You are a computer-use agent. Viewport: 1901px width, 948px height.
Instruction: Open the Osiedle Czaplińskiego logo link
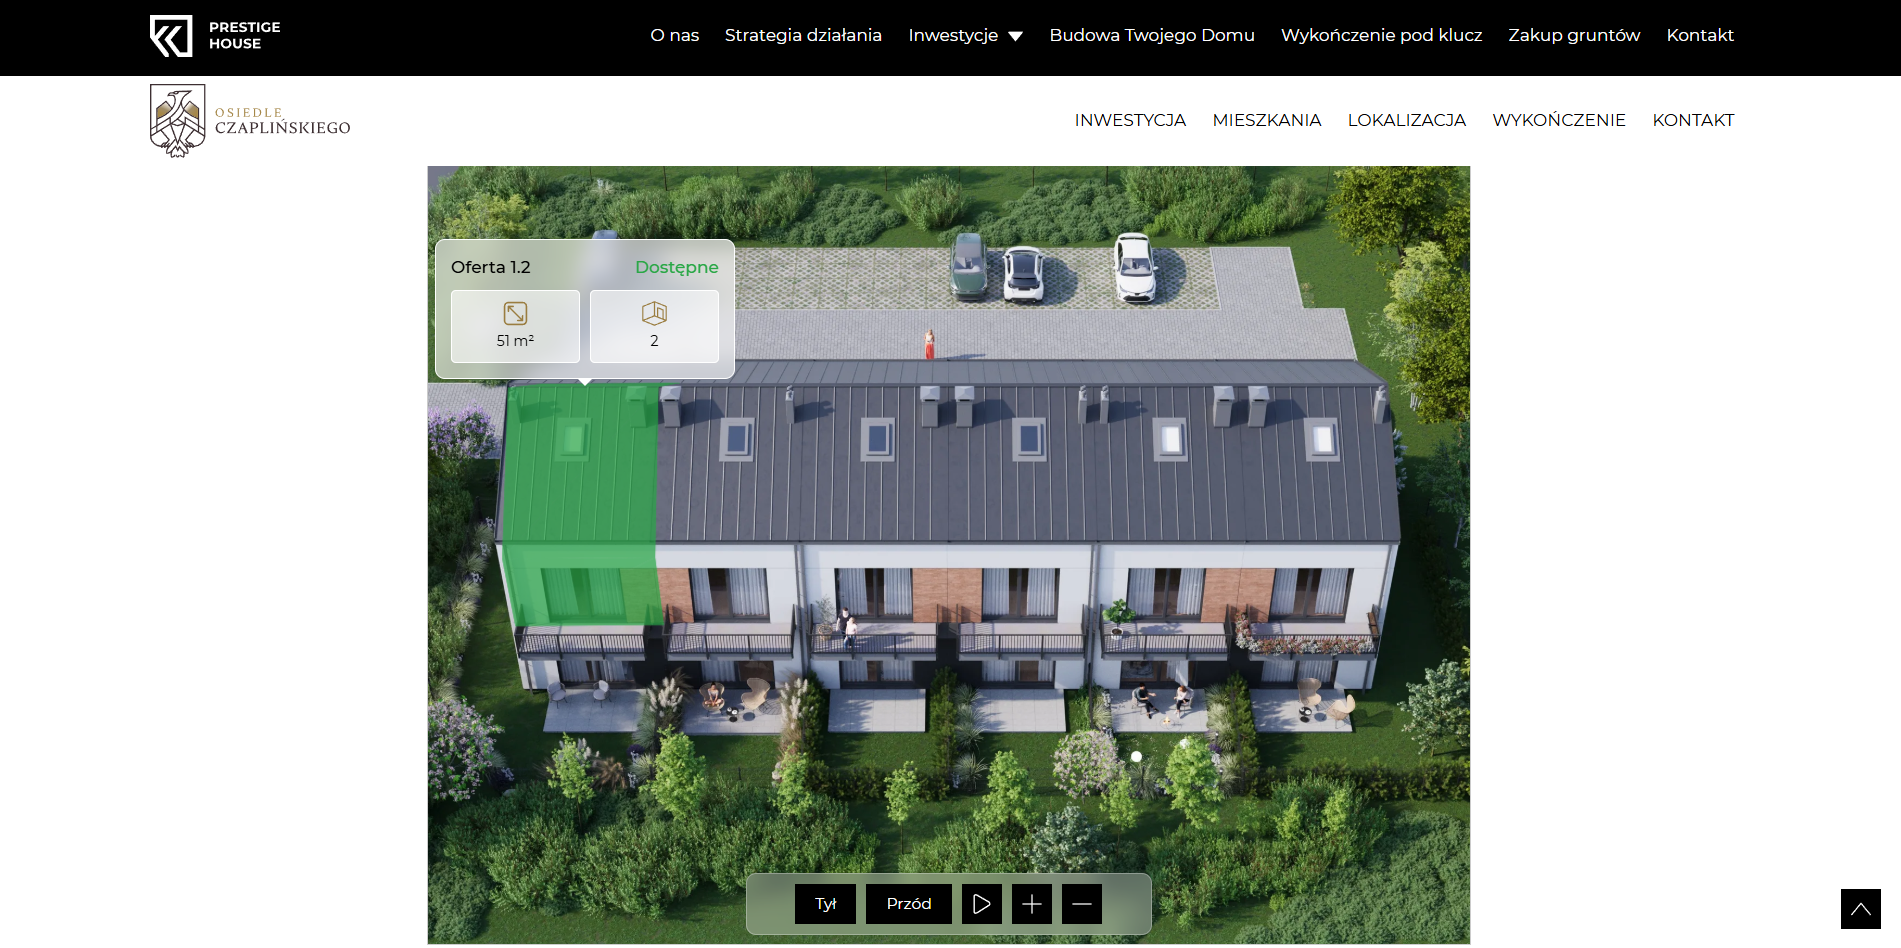250,121
